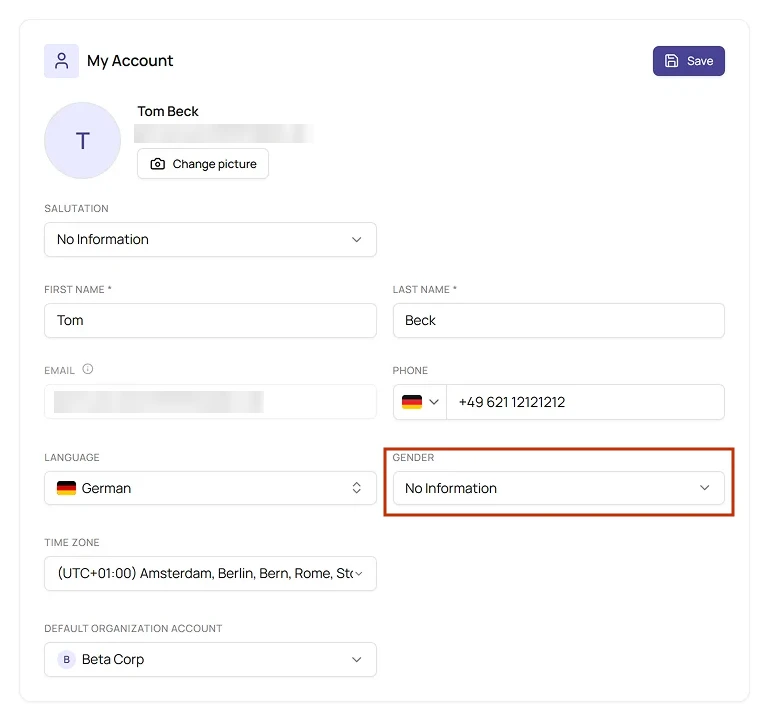Click the phone number field
The height and width of the screenshot is (722, 770).
[585, 402]
